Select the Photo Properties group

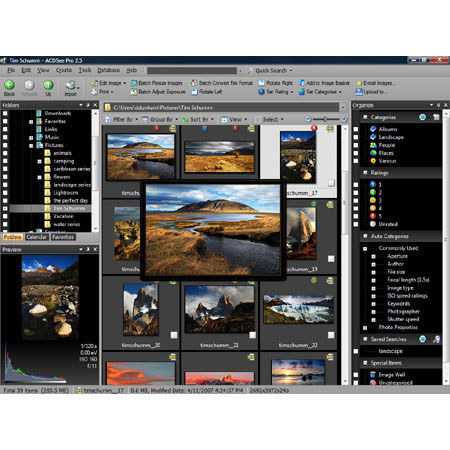click(398, 327)
